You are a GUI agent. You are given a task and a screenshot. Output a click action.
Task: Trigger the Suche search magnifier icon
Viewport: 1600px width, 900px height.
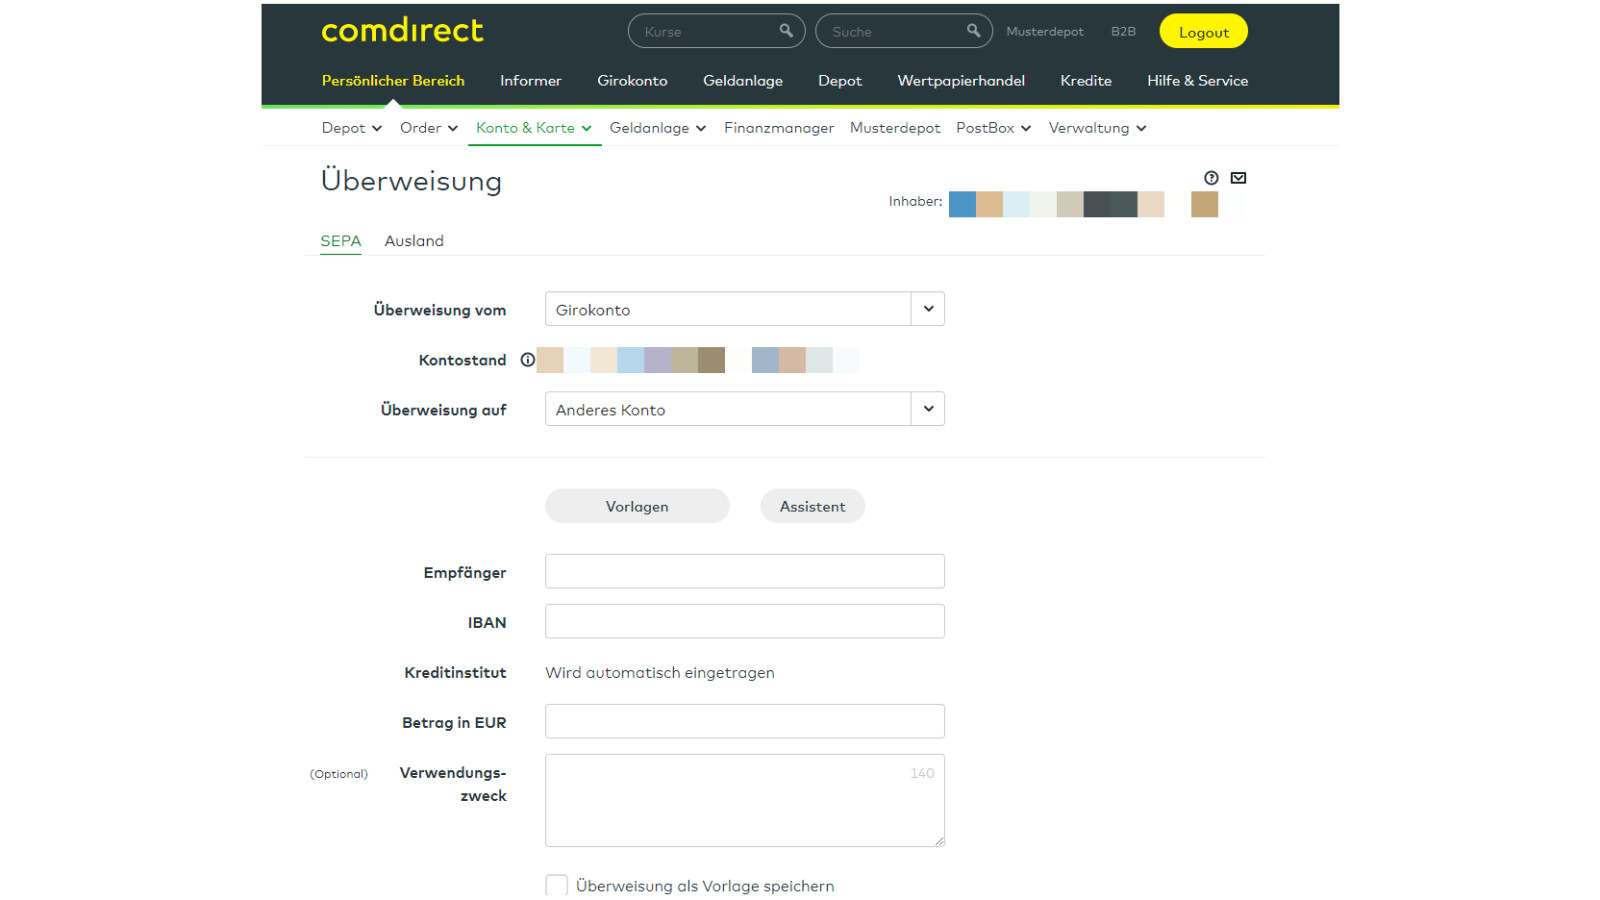pyautogui.click(x=973, y=31)
